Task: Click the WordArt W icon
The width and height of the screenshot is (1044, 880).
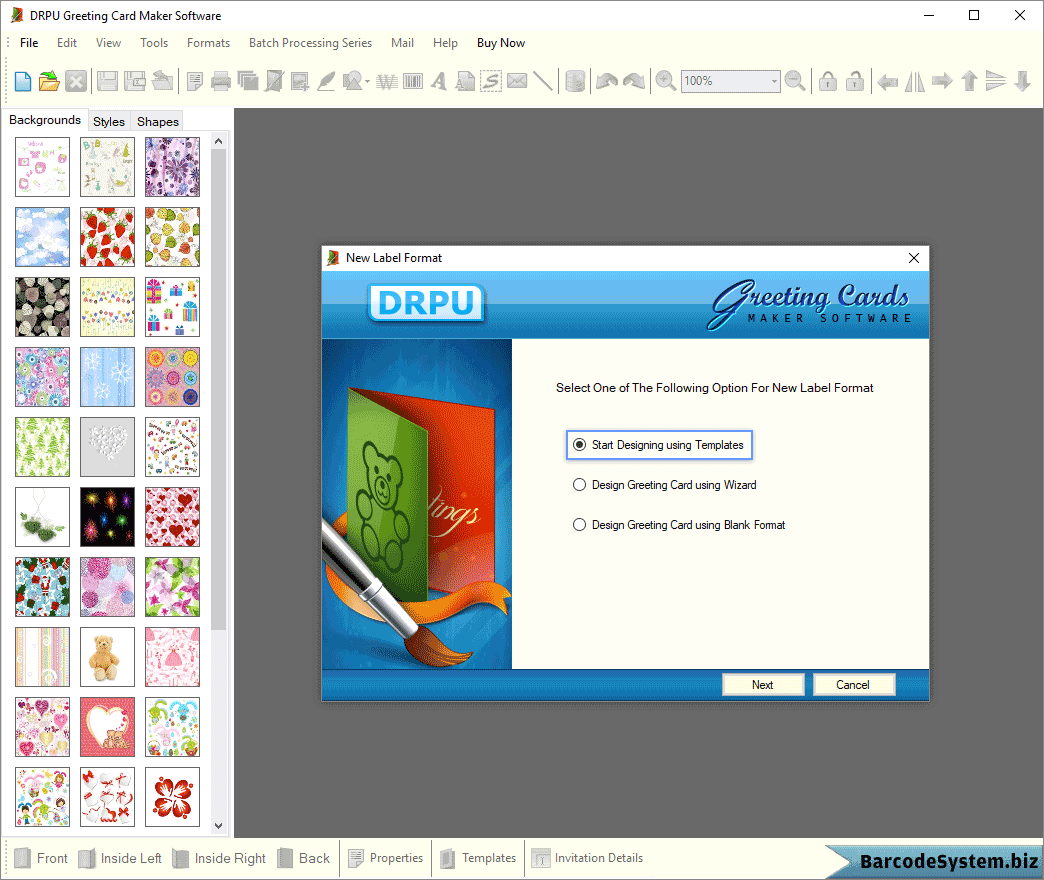Action: click(x=386, y=81)
